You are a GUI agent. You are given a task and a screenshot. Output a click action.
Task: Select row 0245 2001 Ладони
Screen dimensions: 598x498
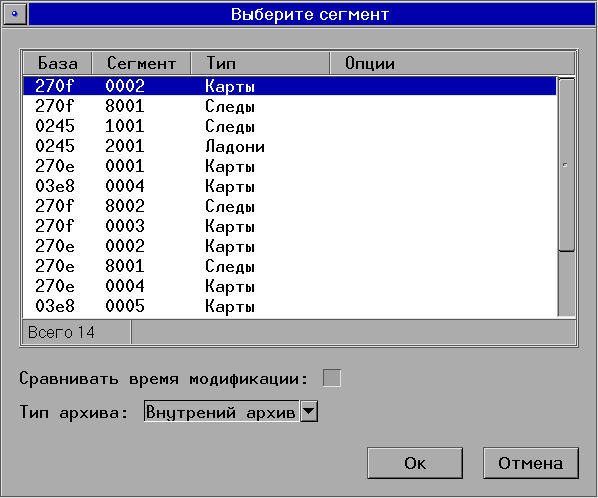pos(290,146)
